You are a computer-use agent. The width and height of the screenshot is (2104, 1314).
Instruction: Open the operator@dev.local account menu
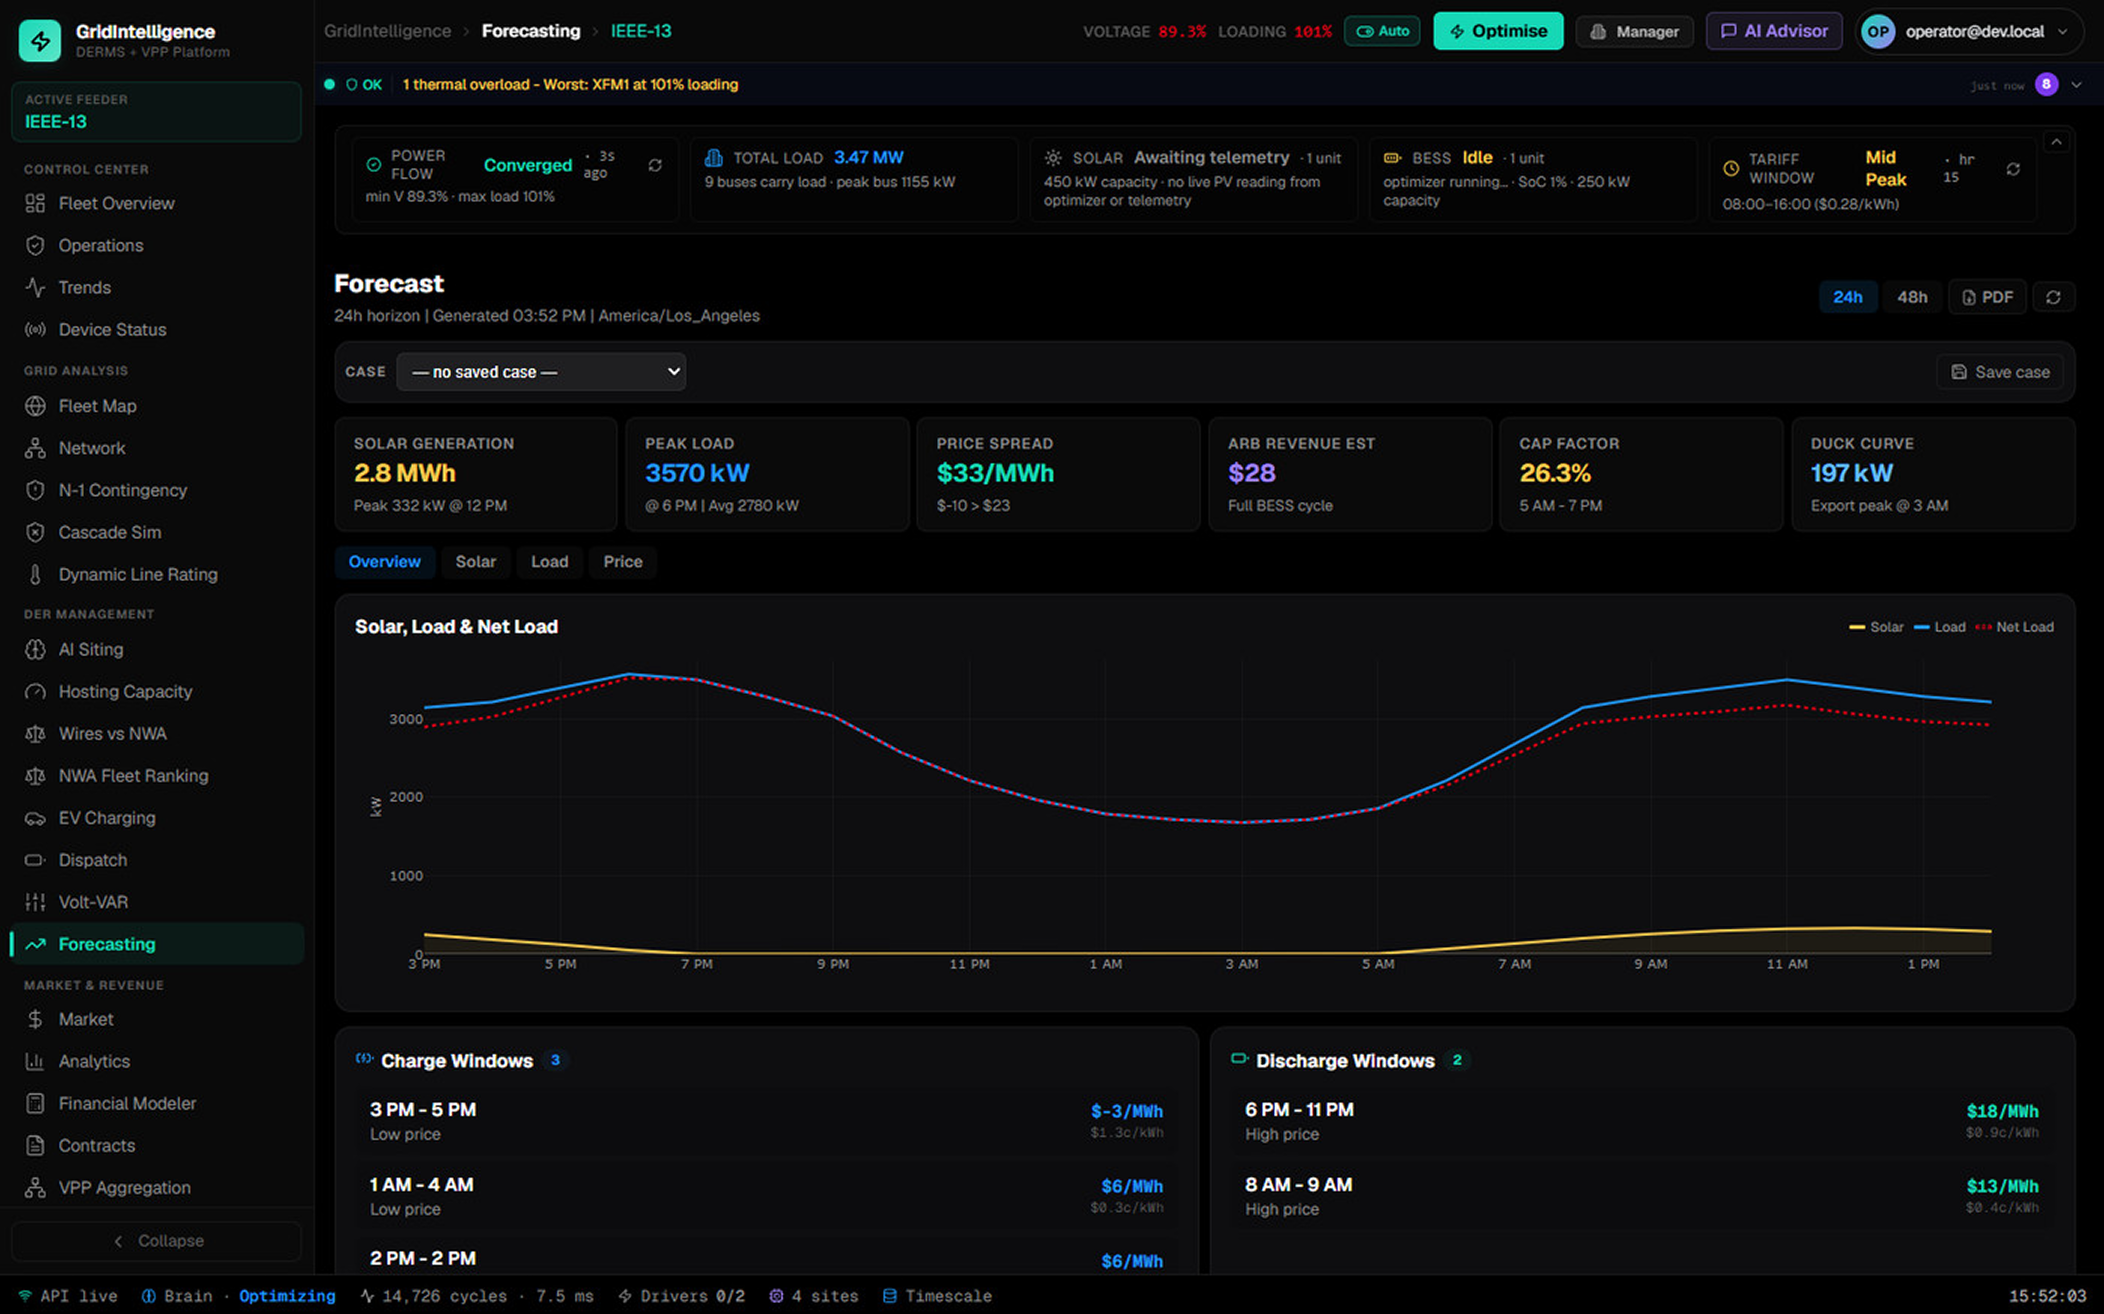coord(1969,31)
